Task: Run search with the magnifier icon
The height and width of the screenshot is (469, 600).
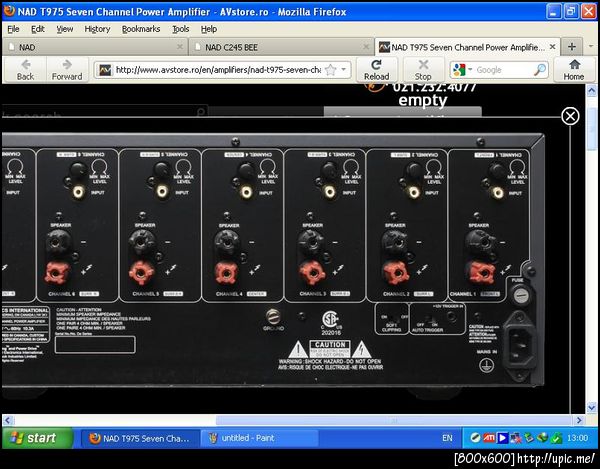Action: point(540,70)
